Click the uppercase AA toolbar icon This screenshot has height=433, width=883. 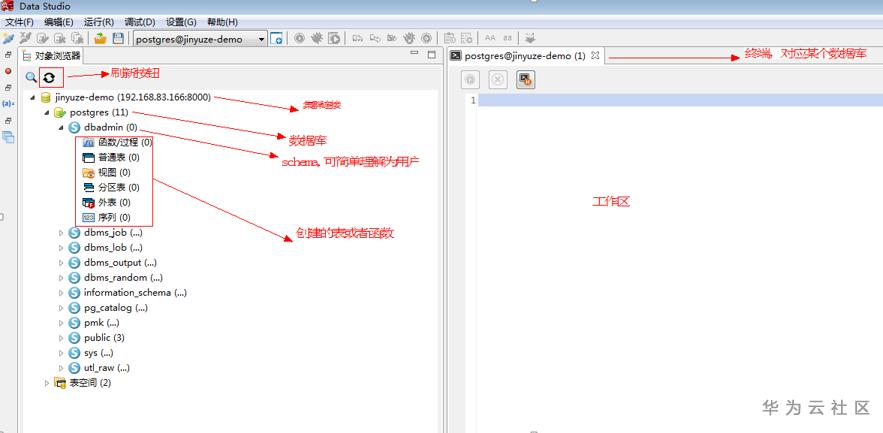490,38
